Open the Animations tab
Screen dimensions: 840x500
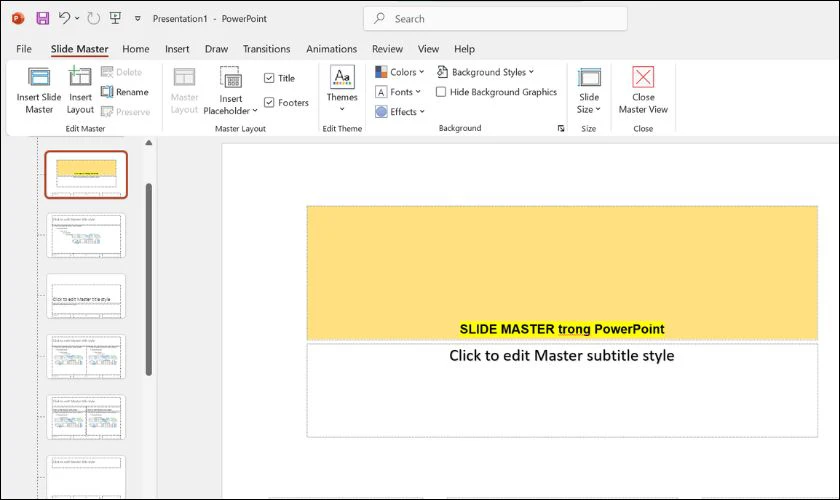click(x=331, y=49)
